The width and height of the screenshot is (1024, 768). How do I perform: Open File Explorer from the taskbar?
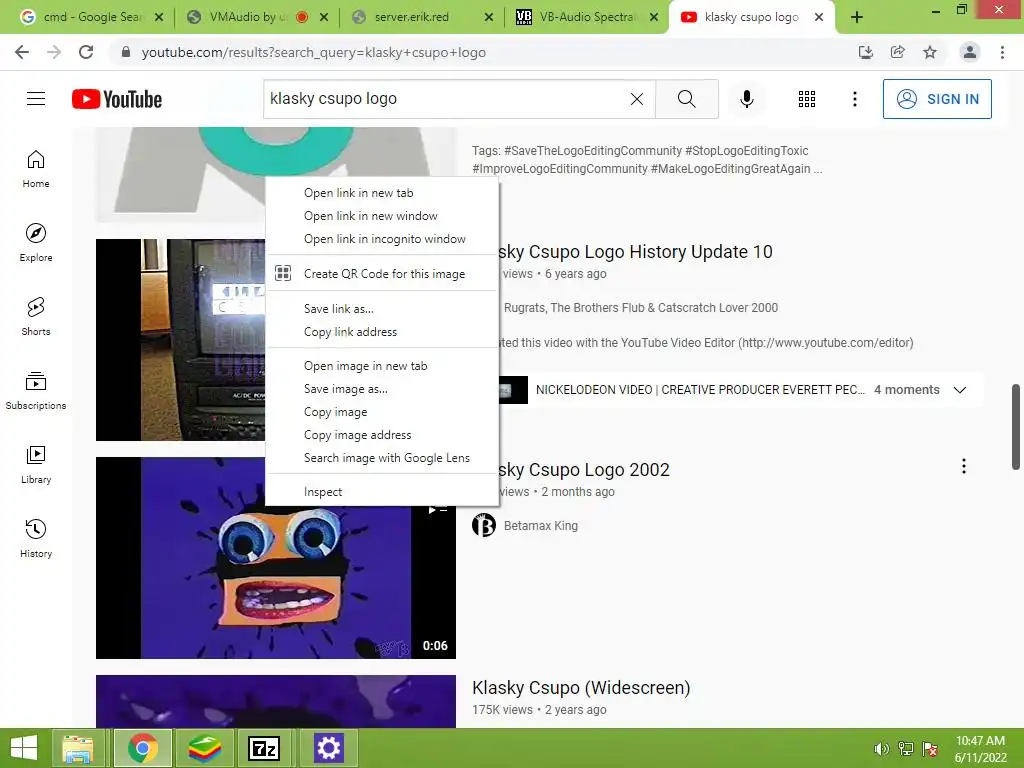coord(78,748)
